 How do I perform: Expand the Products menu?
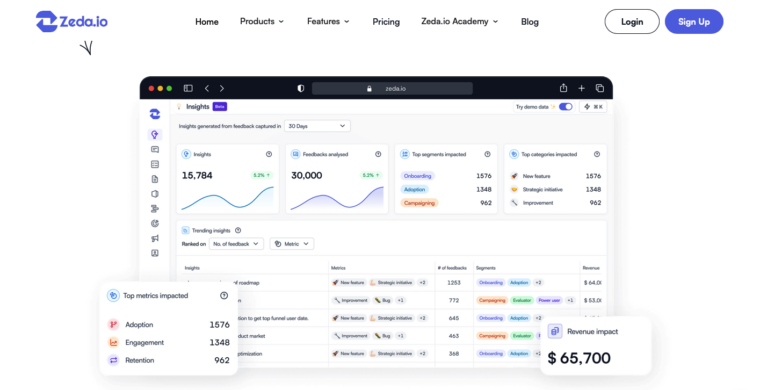tap(262, 21)
